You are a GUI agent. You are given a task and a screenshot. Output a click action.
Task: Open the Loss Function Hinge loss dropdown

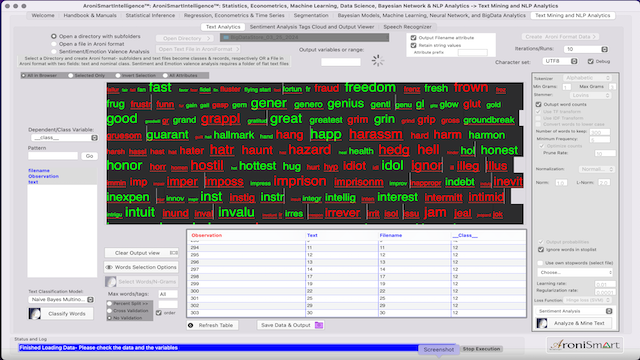coord(588,300)
